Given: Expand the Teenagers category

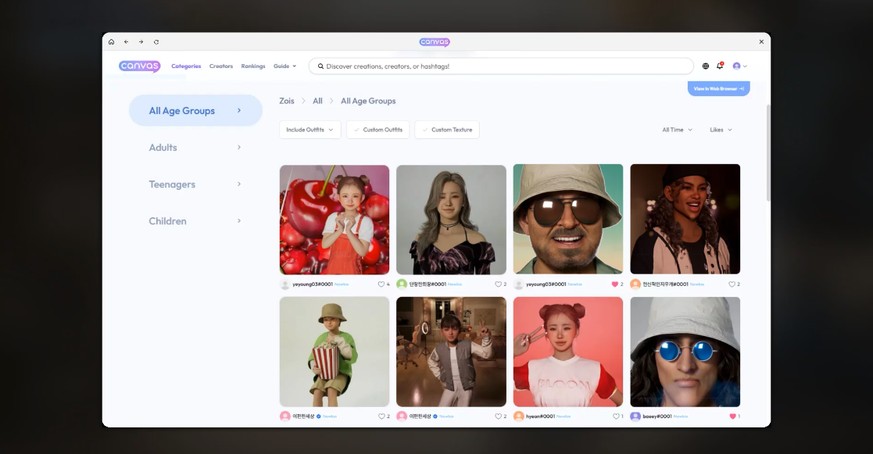Looking at the screenshot, I should click(x=195, y=184).
